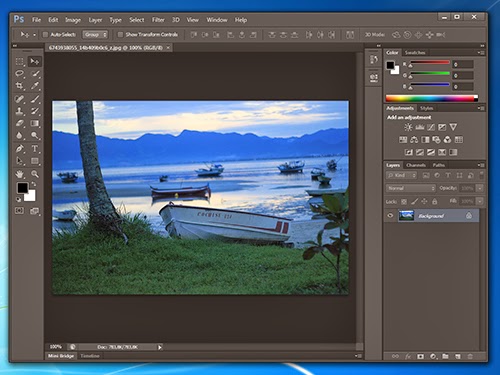500x375 pixels.
Task: Select the Dodge tool
Action: pos(35,135)
